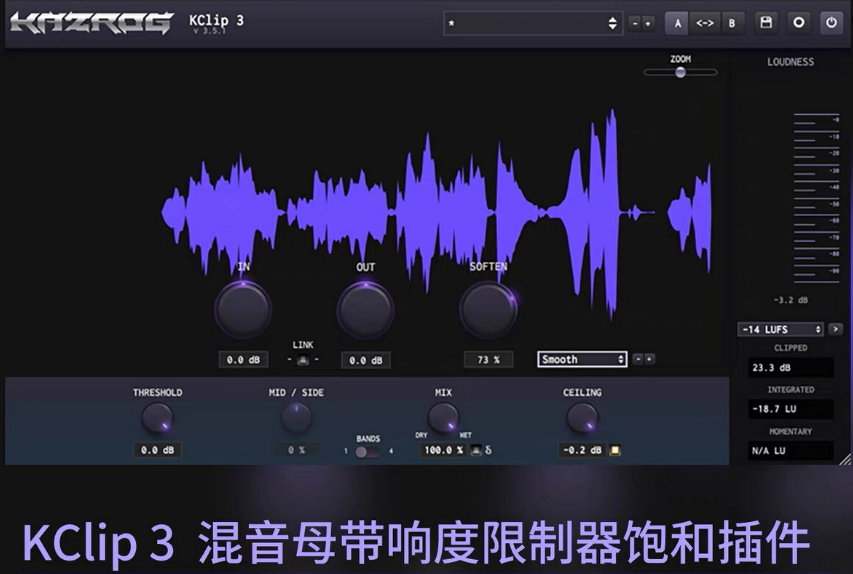
Task: Select next clip mode with plus button
Action: click(649, 359)
